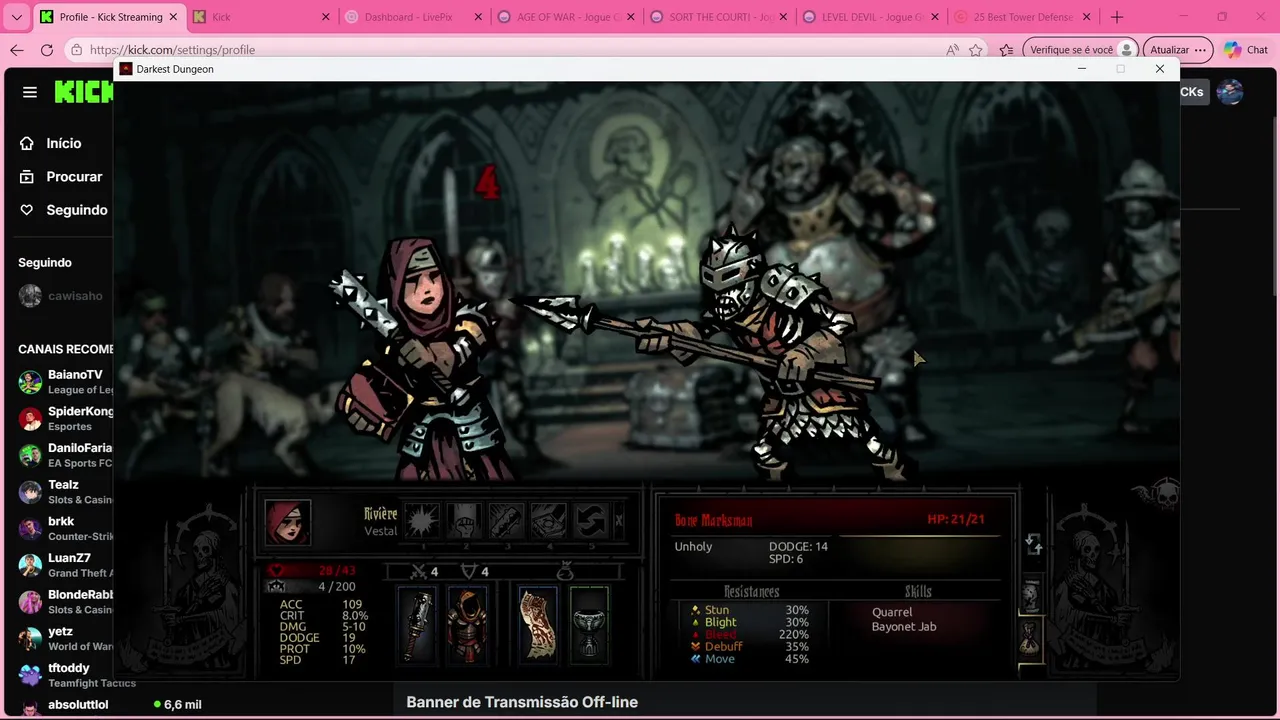1280x720 pixels.
Task: Click the Quarrel skill entry
Action: [892, 612]
